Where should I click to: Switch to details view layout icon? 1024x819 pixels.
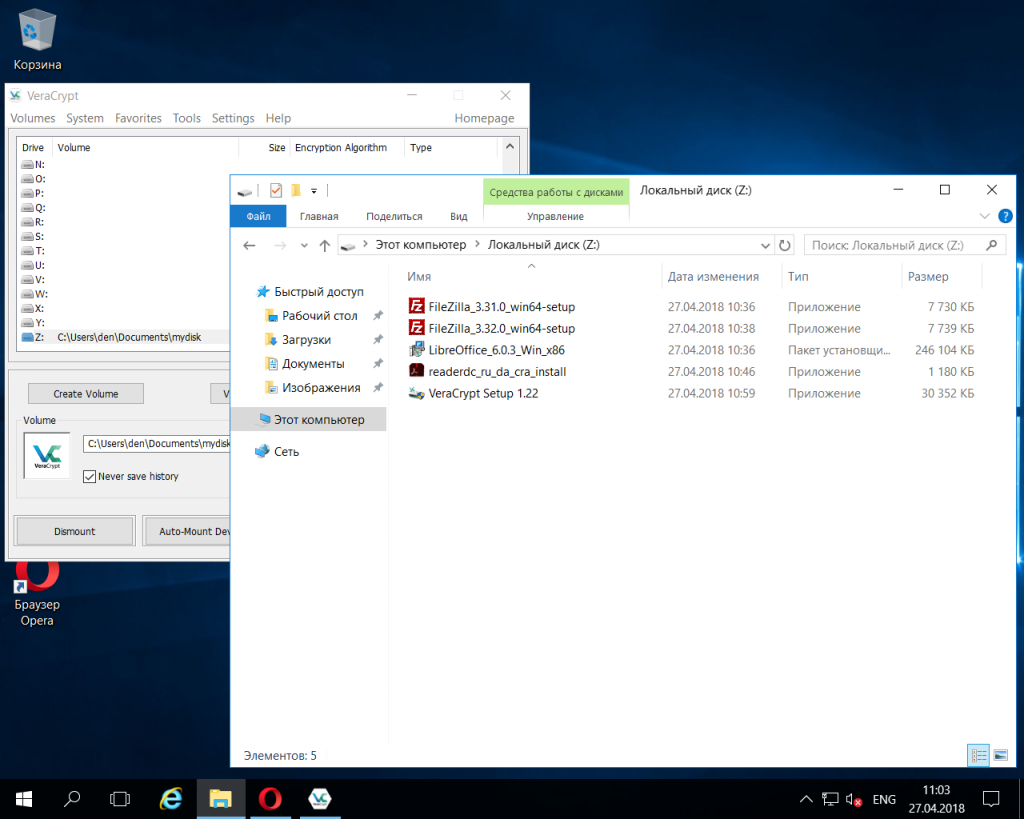pos(978,756)
